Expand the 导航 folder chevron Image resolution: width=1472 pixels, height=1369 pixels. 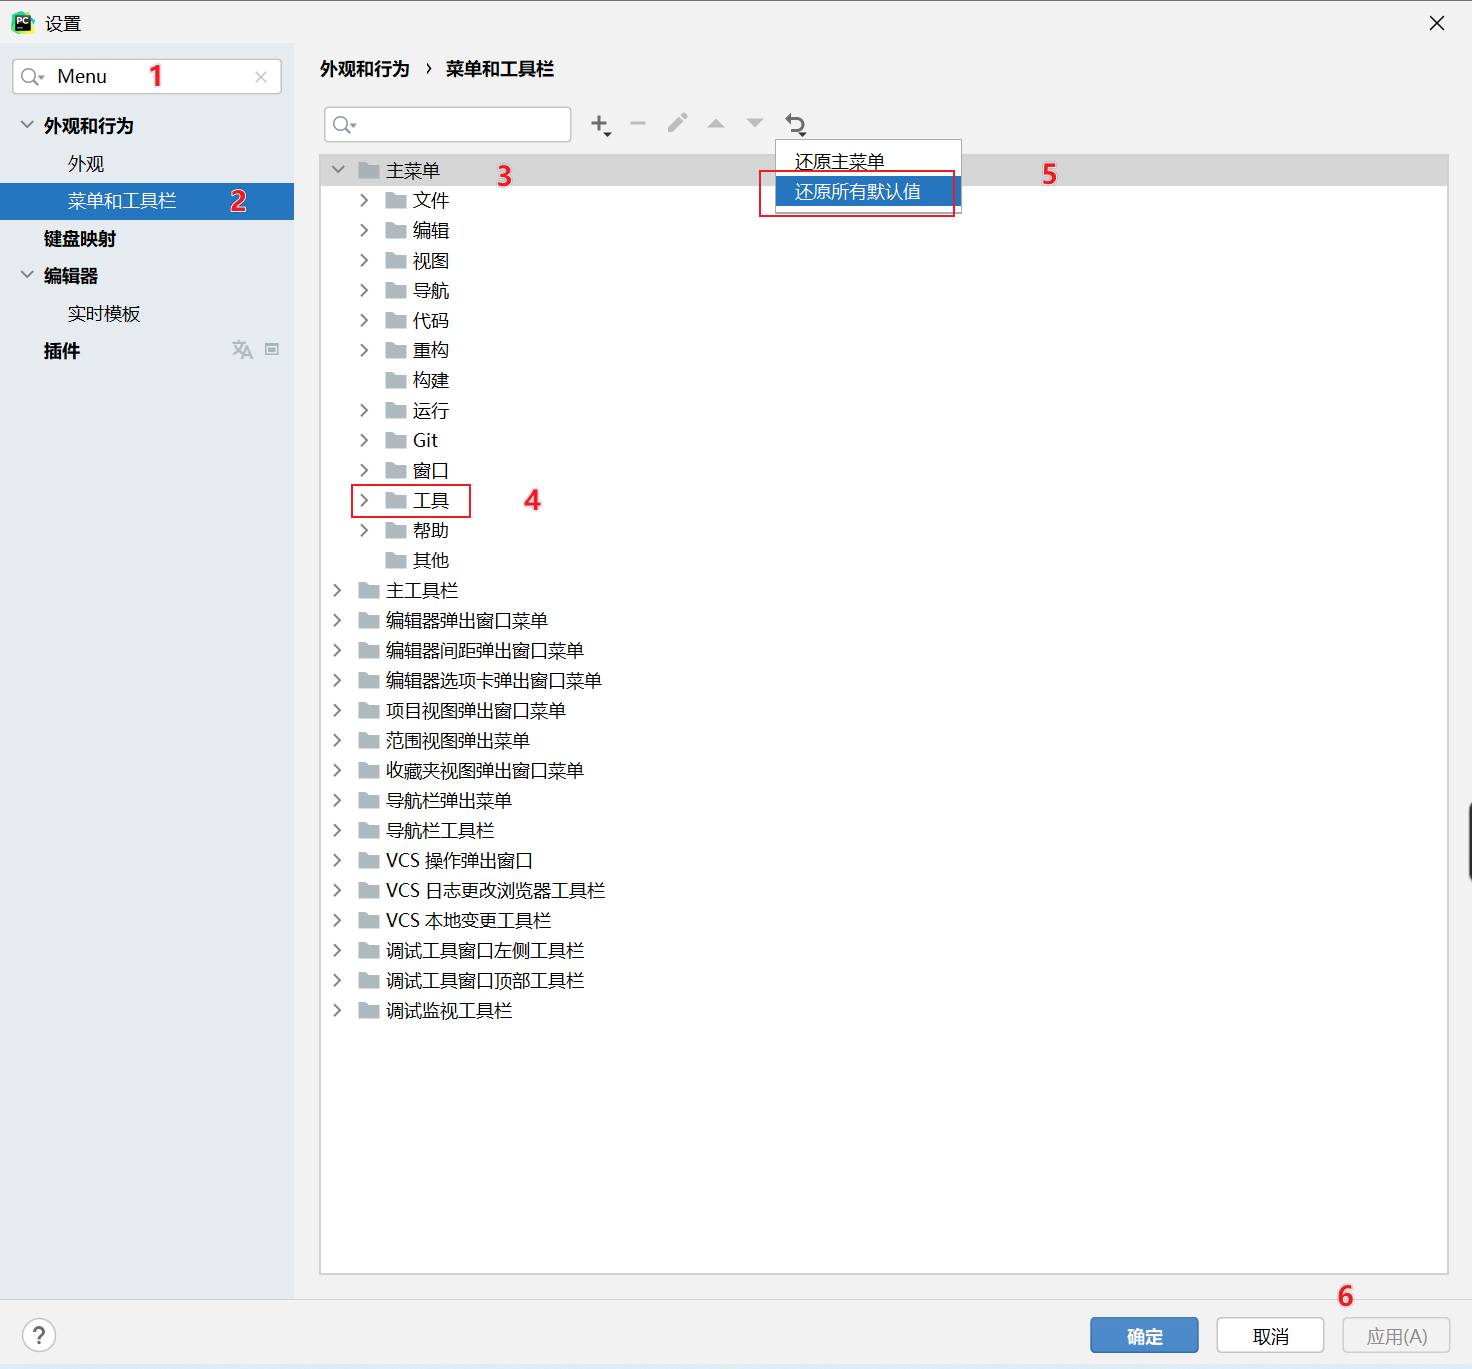[x=364, y=290]
